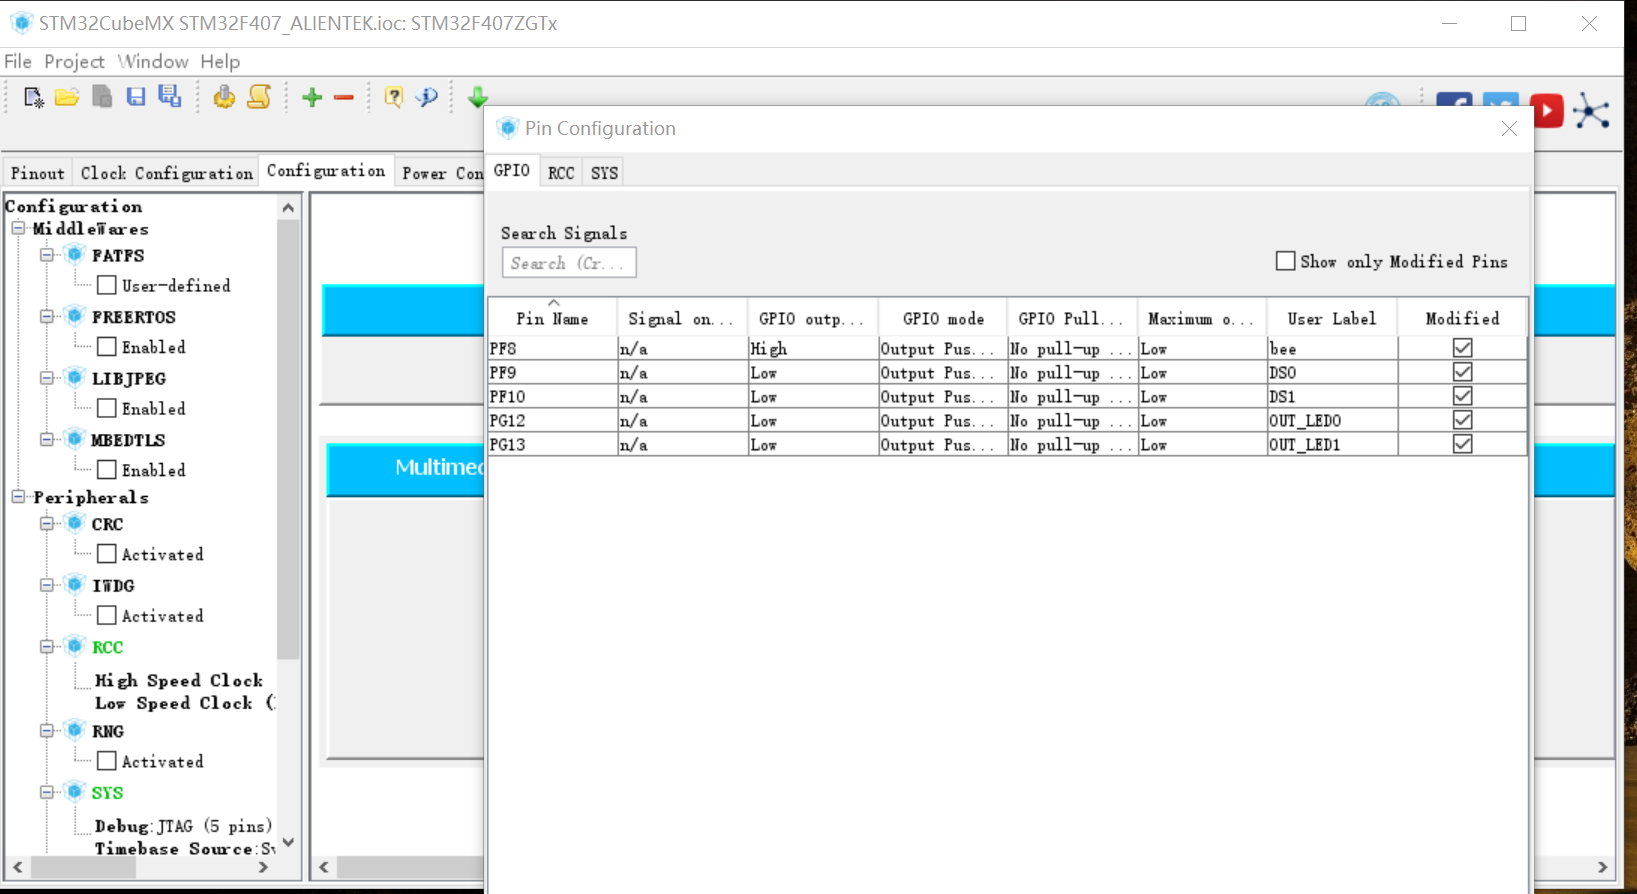Open the File menu

coord(18,62)
